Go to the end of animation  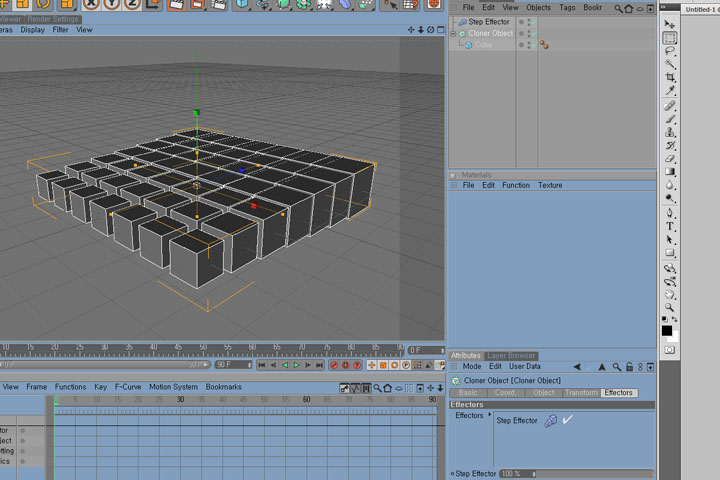[319, 365]
